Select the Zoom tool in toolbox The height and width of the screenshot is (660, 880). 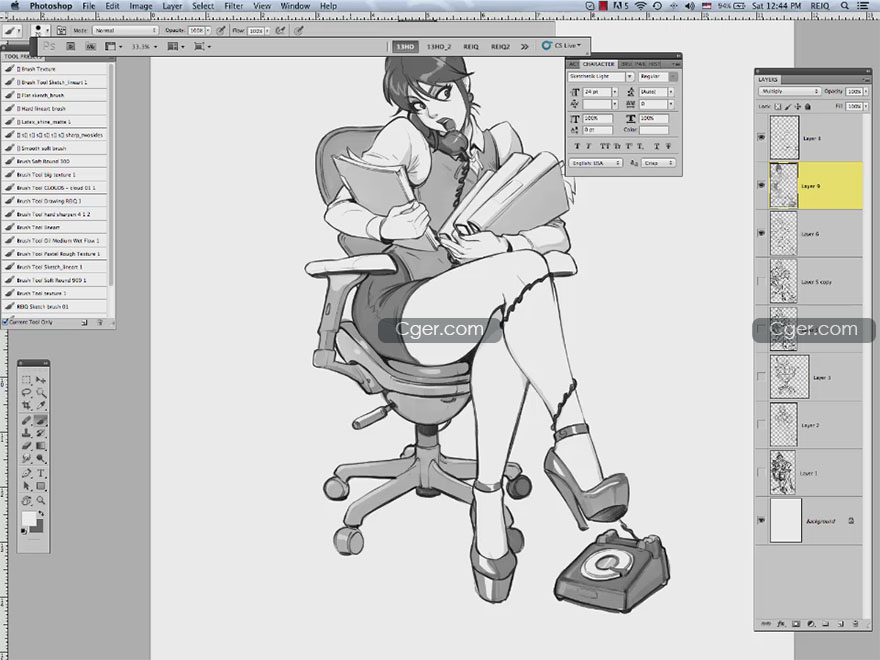pos(40,500)
